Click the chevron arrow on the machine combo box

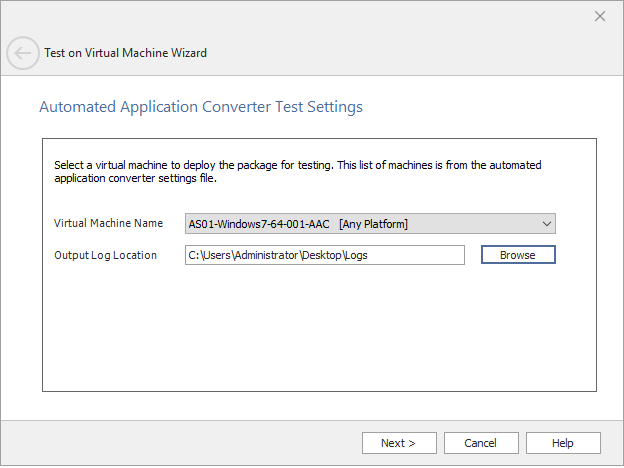pos(545,223)
